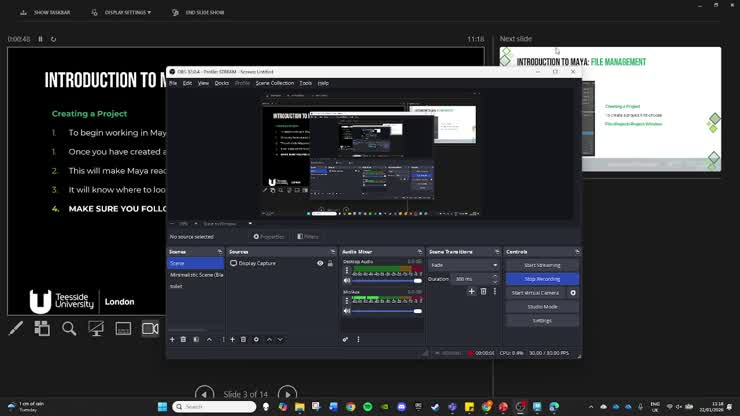The height and width of the screenshot is (416, 740).
Task: Open the OBS File menu
Action: 173,83
